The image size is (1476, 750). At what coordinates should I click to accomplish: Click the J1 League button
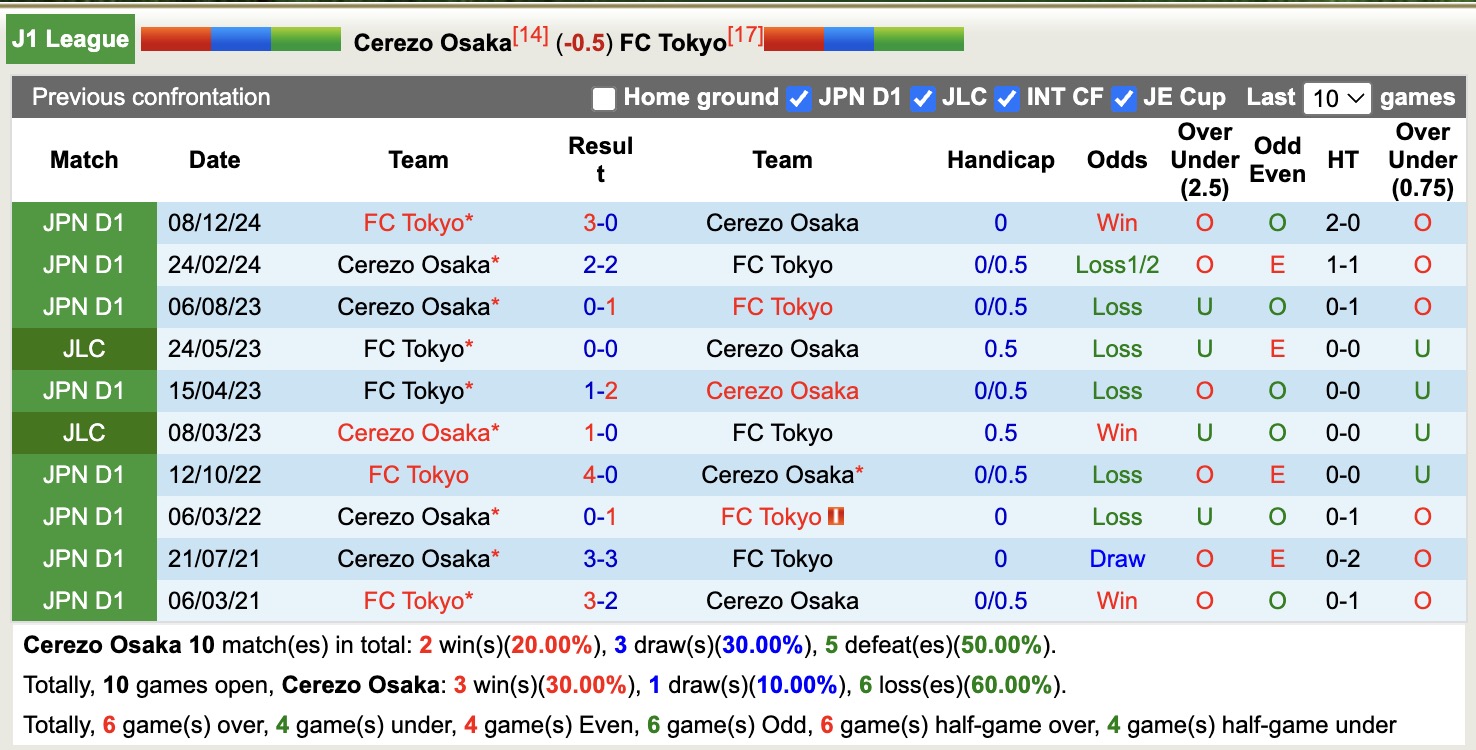point(70,38)
